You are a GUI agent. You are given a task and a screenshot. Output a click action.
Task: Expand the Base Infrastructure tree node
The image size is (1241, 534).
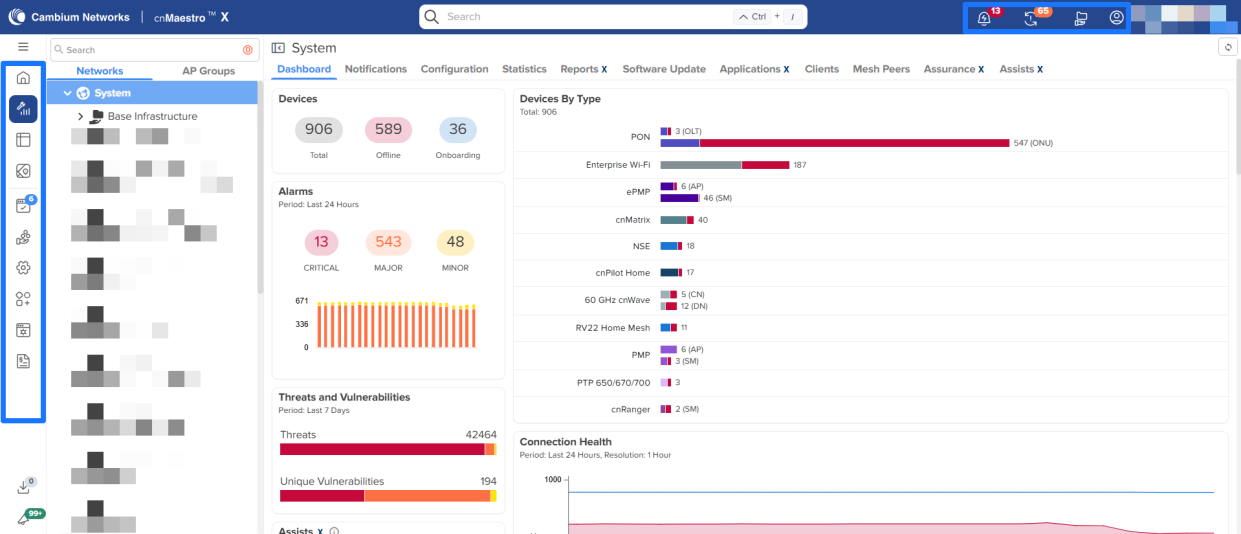[x=80, y=117]
